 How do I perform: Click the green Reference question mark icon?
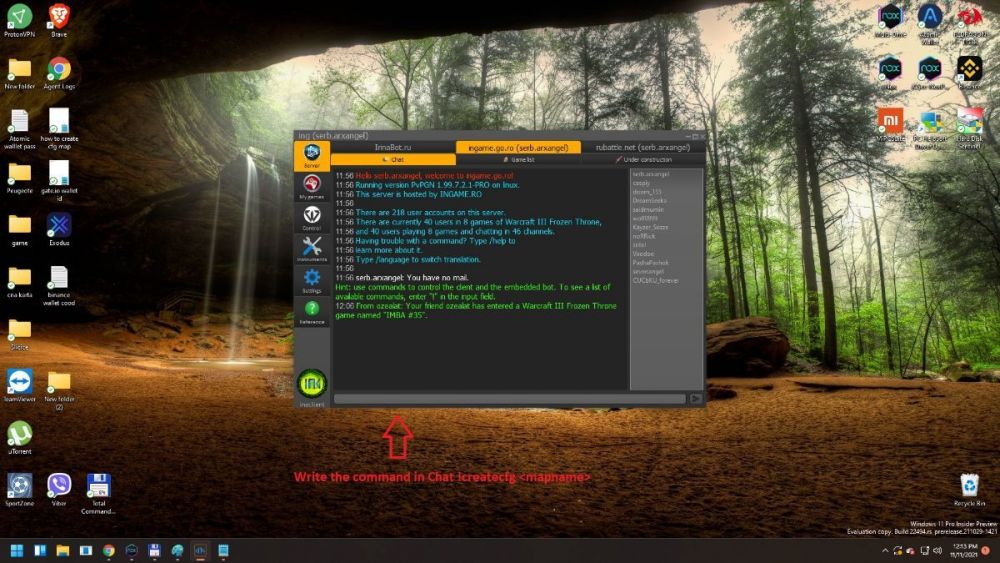[312, 311]
